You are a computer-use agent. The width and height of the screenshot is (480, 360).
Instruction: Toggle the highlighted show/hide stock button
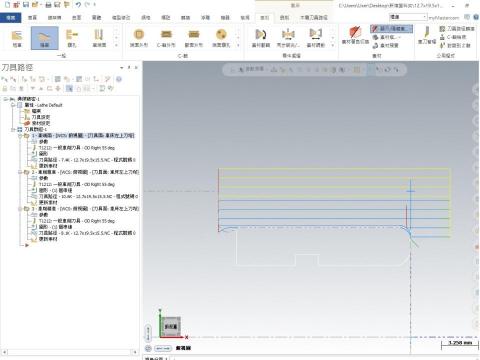(392, 29)
